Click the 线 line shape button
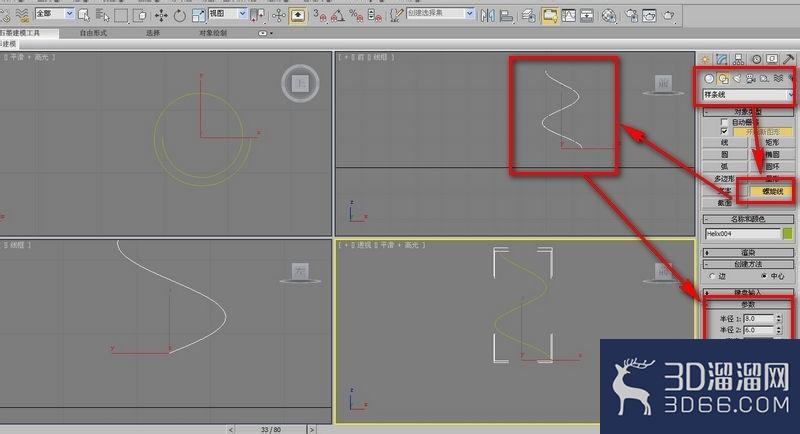800x434 pixels. tap(724, 143)
